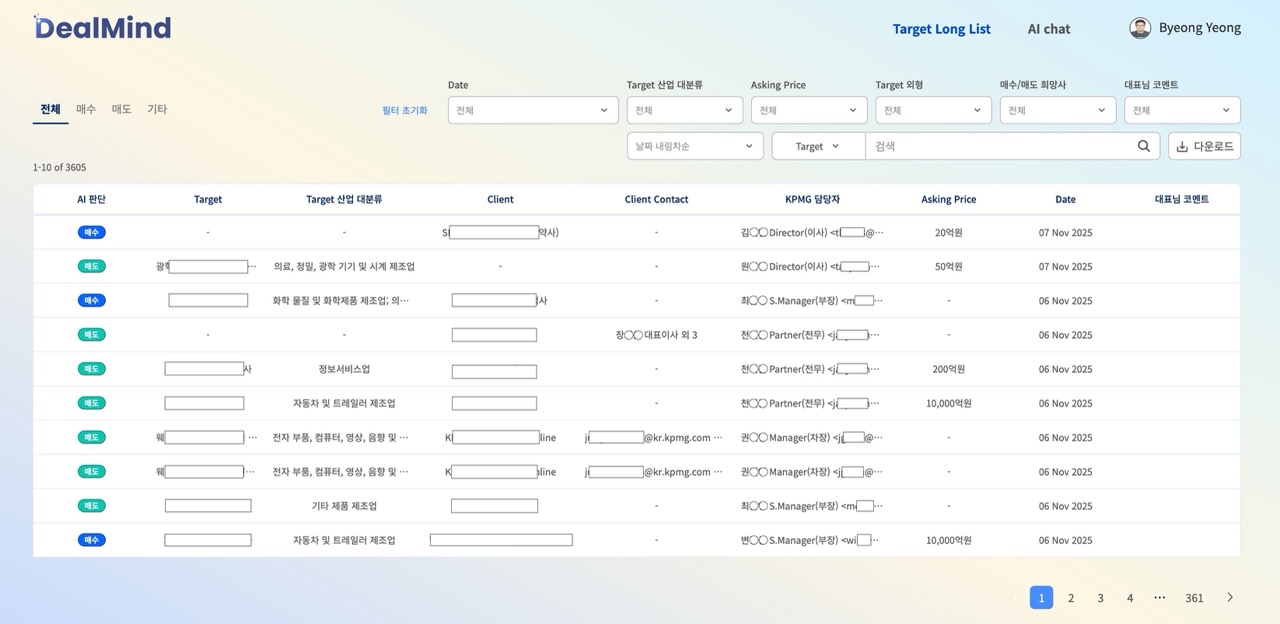Viewport: 1280px width, 624px height.
Task: Click the download button labeled 다운로드
Action: pyautogui.click(x=1204, y=146)
